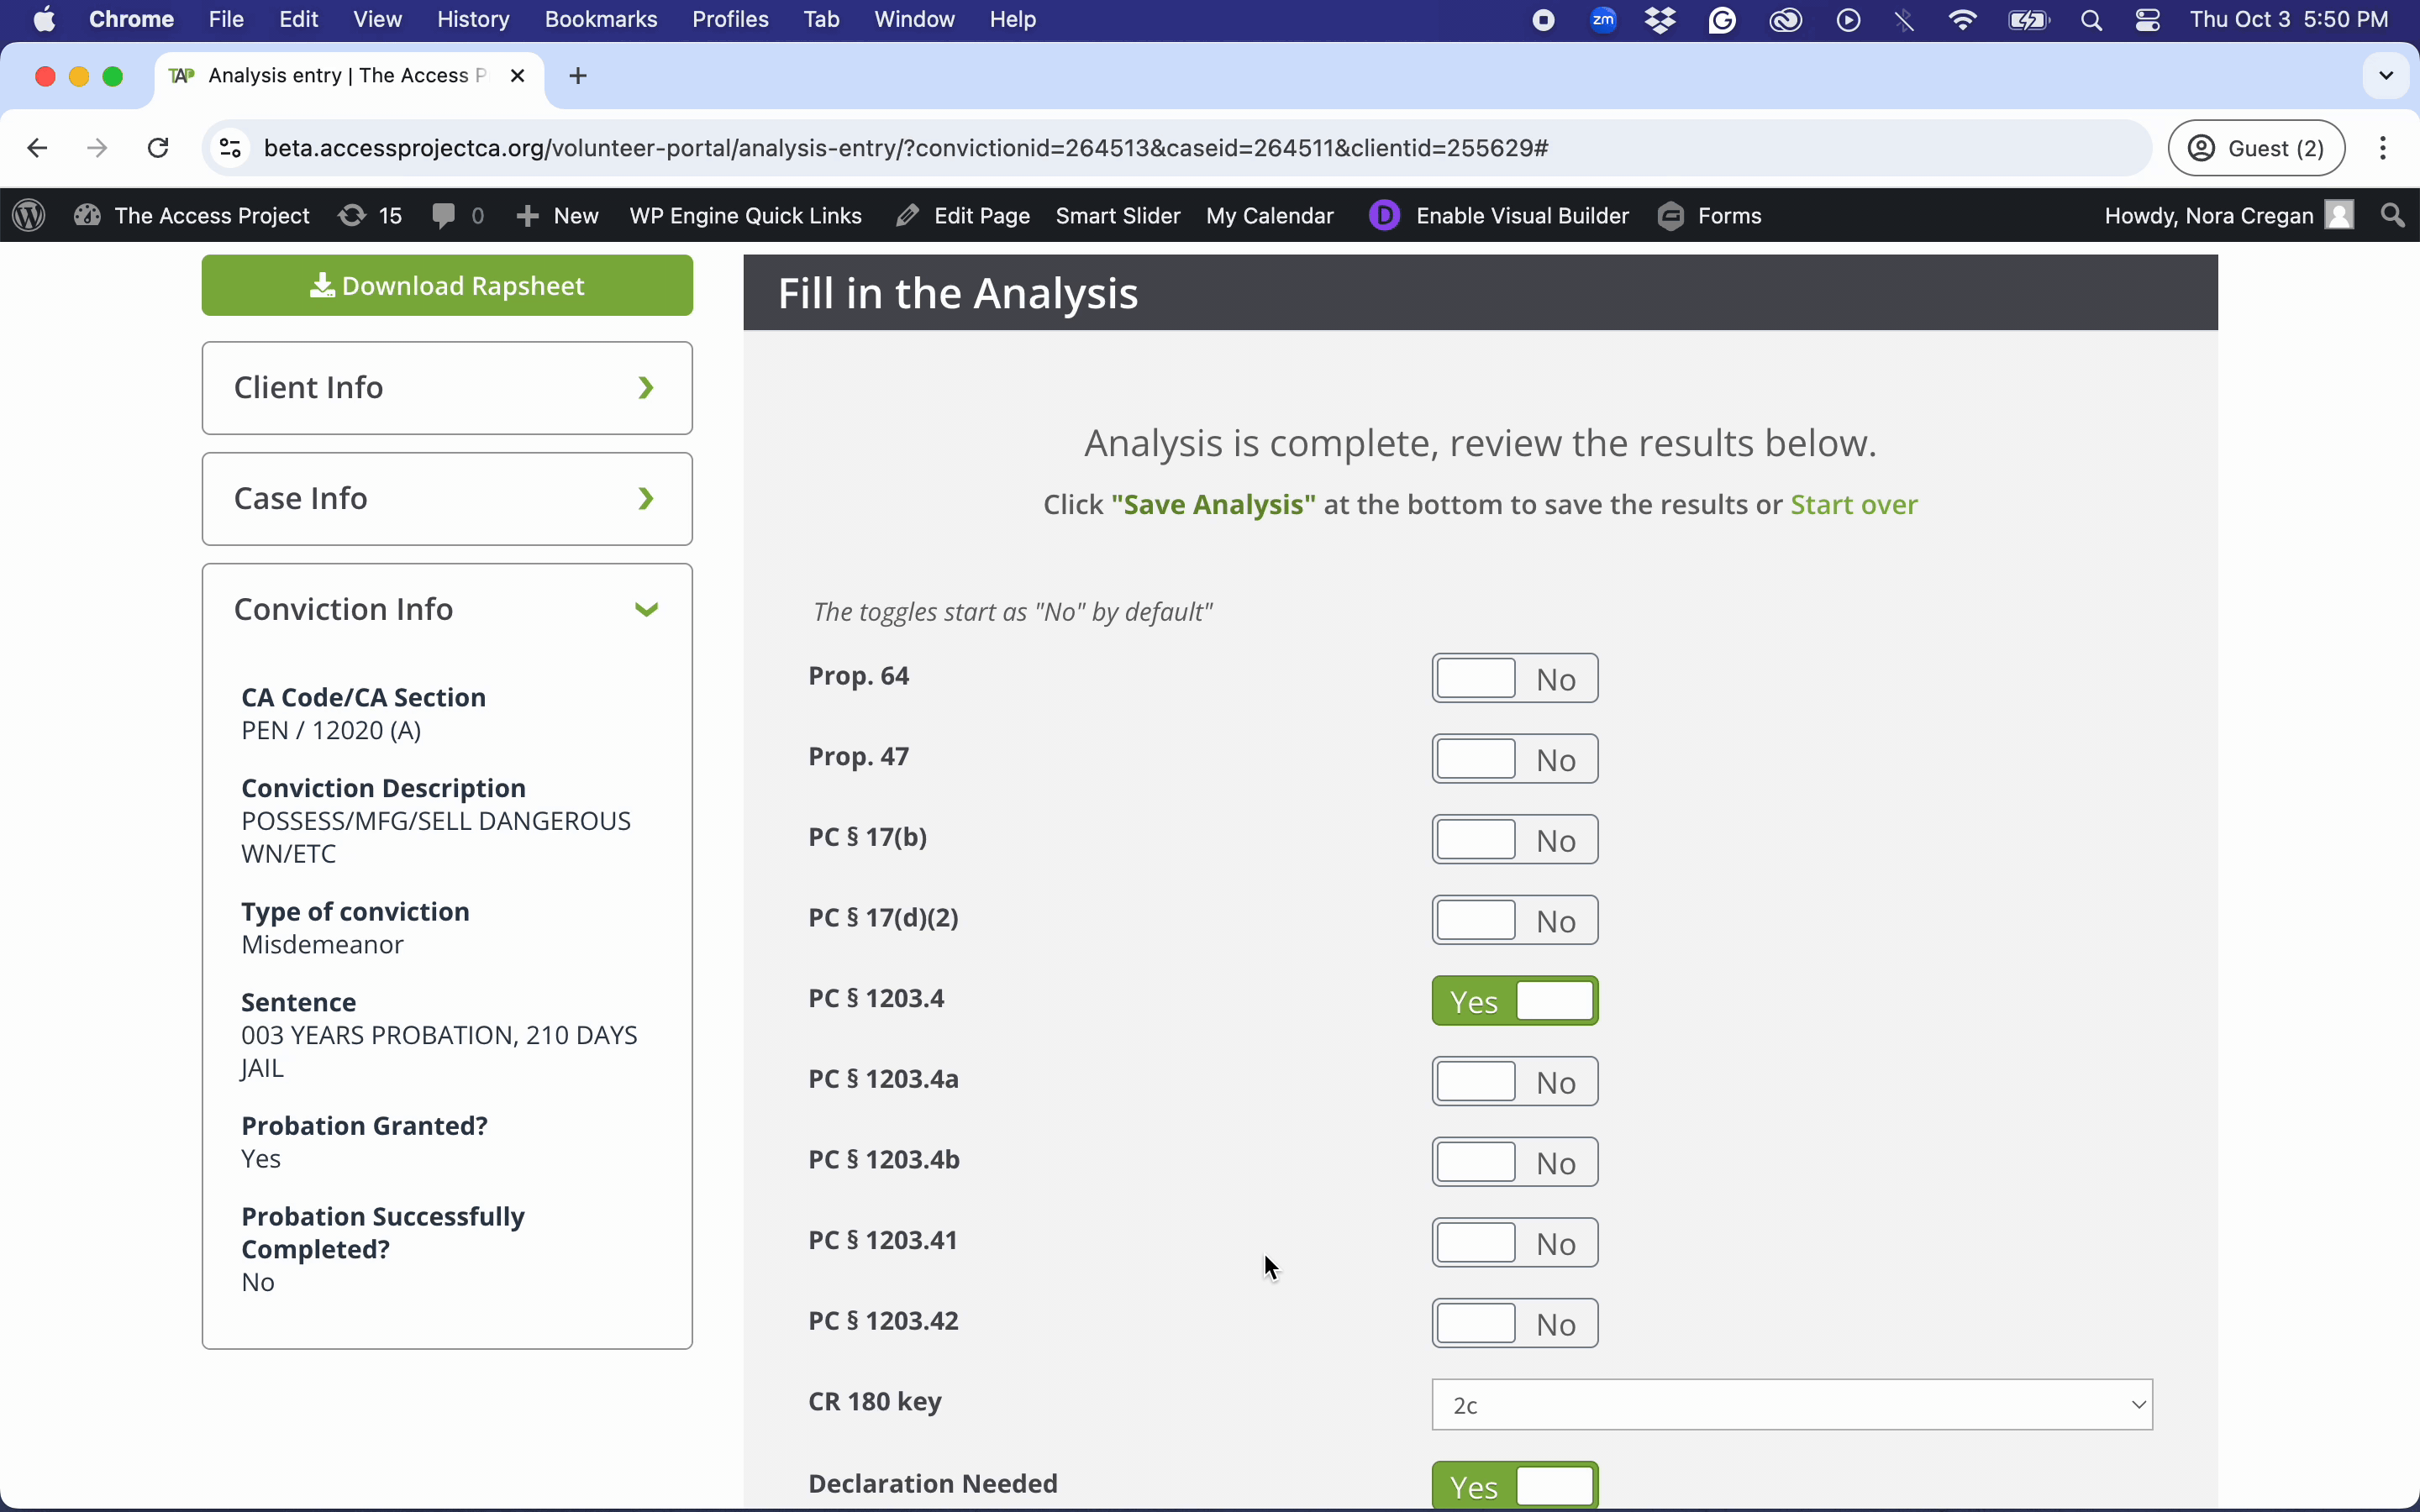Open the Profiles menu
Image resolution: width=2420 pixels, height=1512 pixels.
click(x=730, y=20)
